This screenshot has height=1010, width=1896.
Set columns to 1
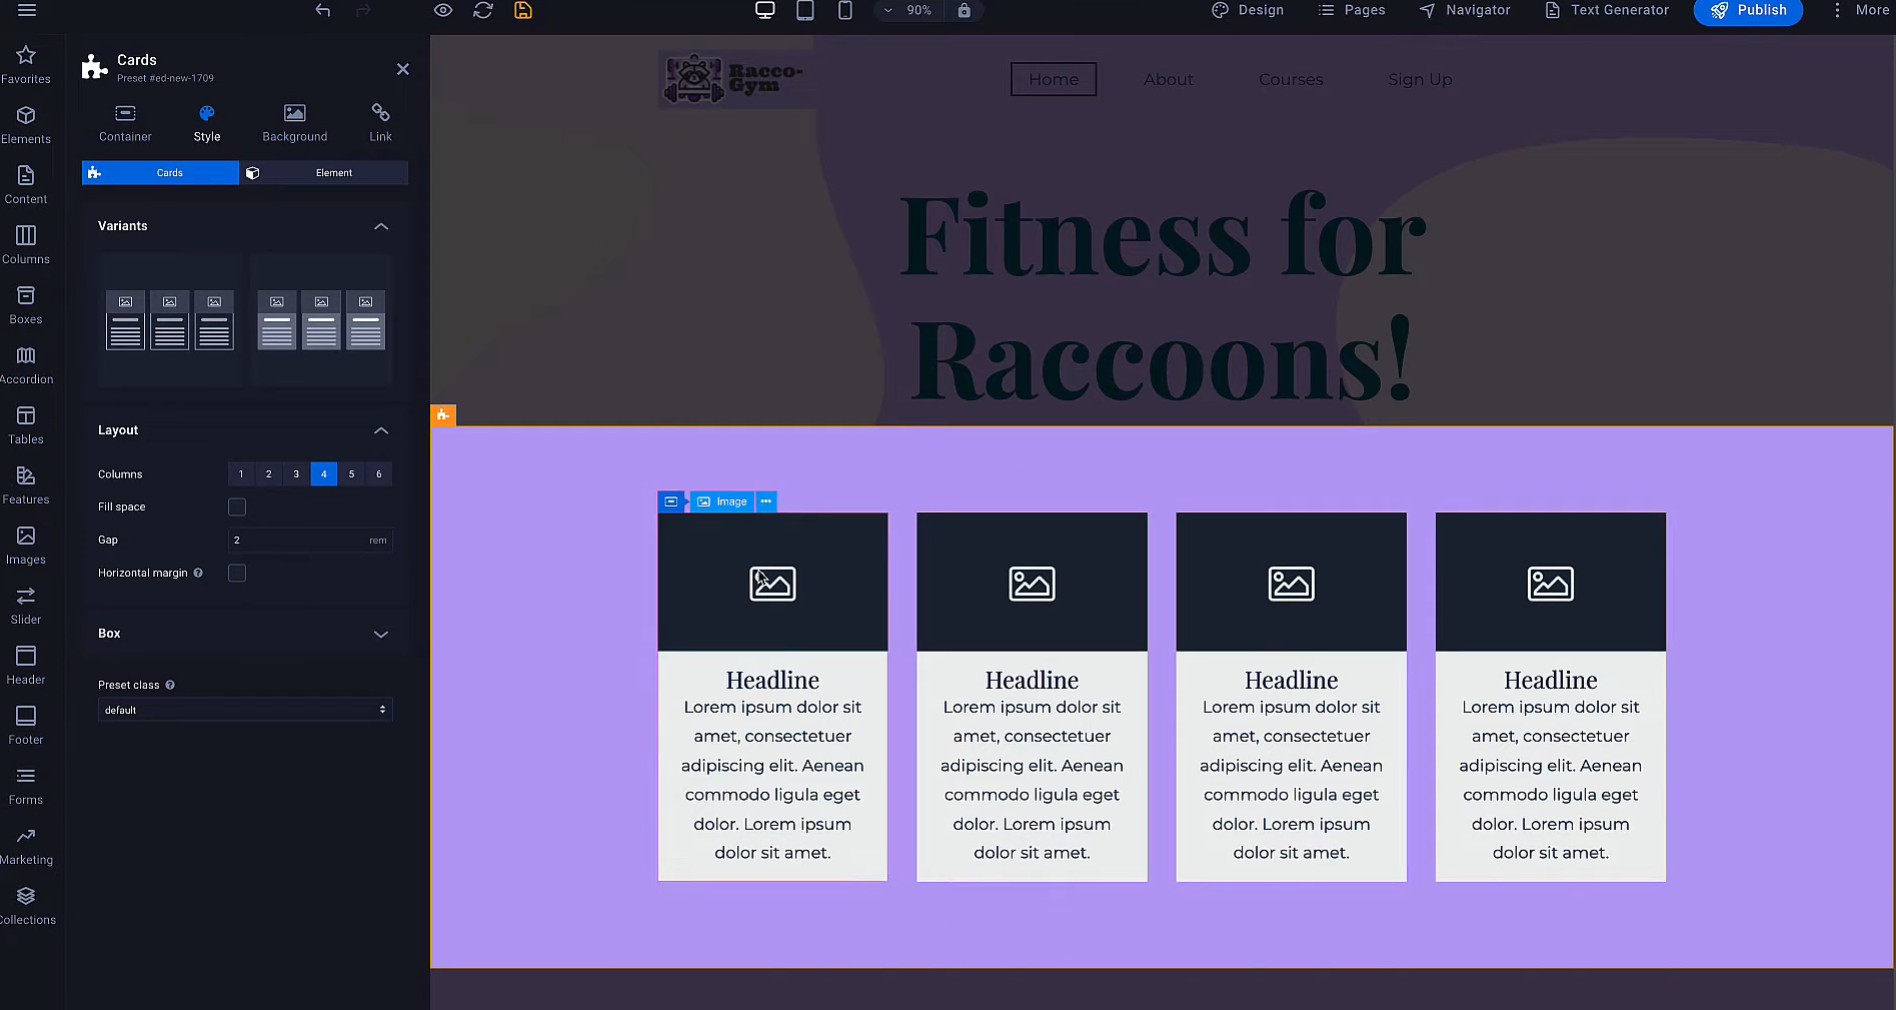[x=241, y=474]
